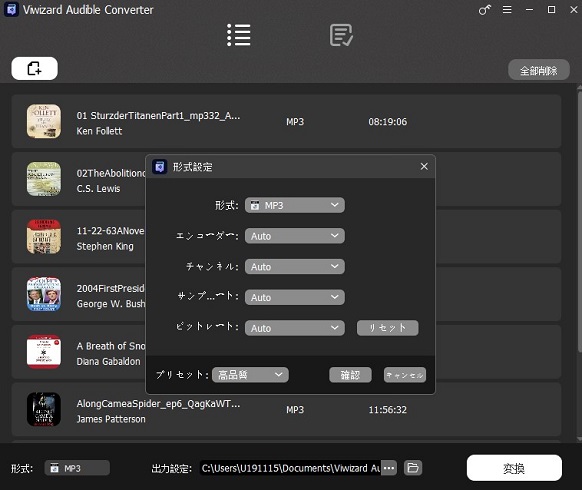Minimize the Viwizard window

(529, 10)
